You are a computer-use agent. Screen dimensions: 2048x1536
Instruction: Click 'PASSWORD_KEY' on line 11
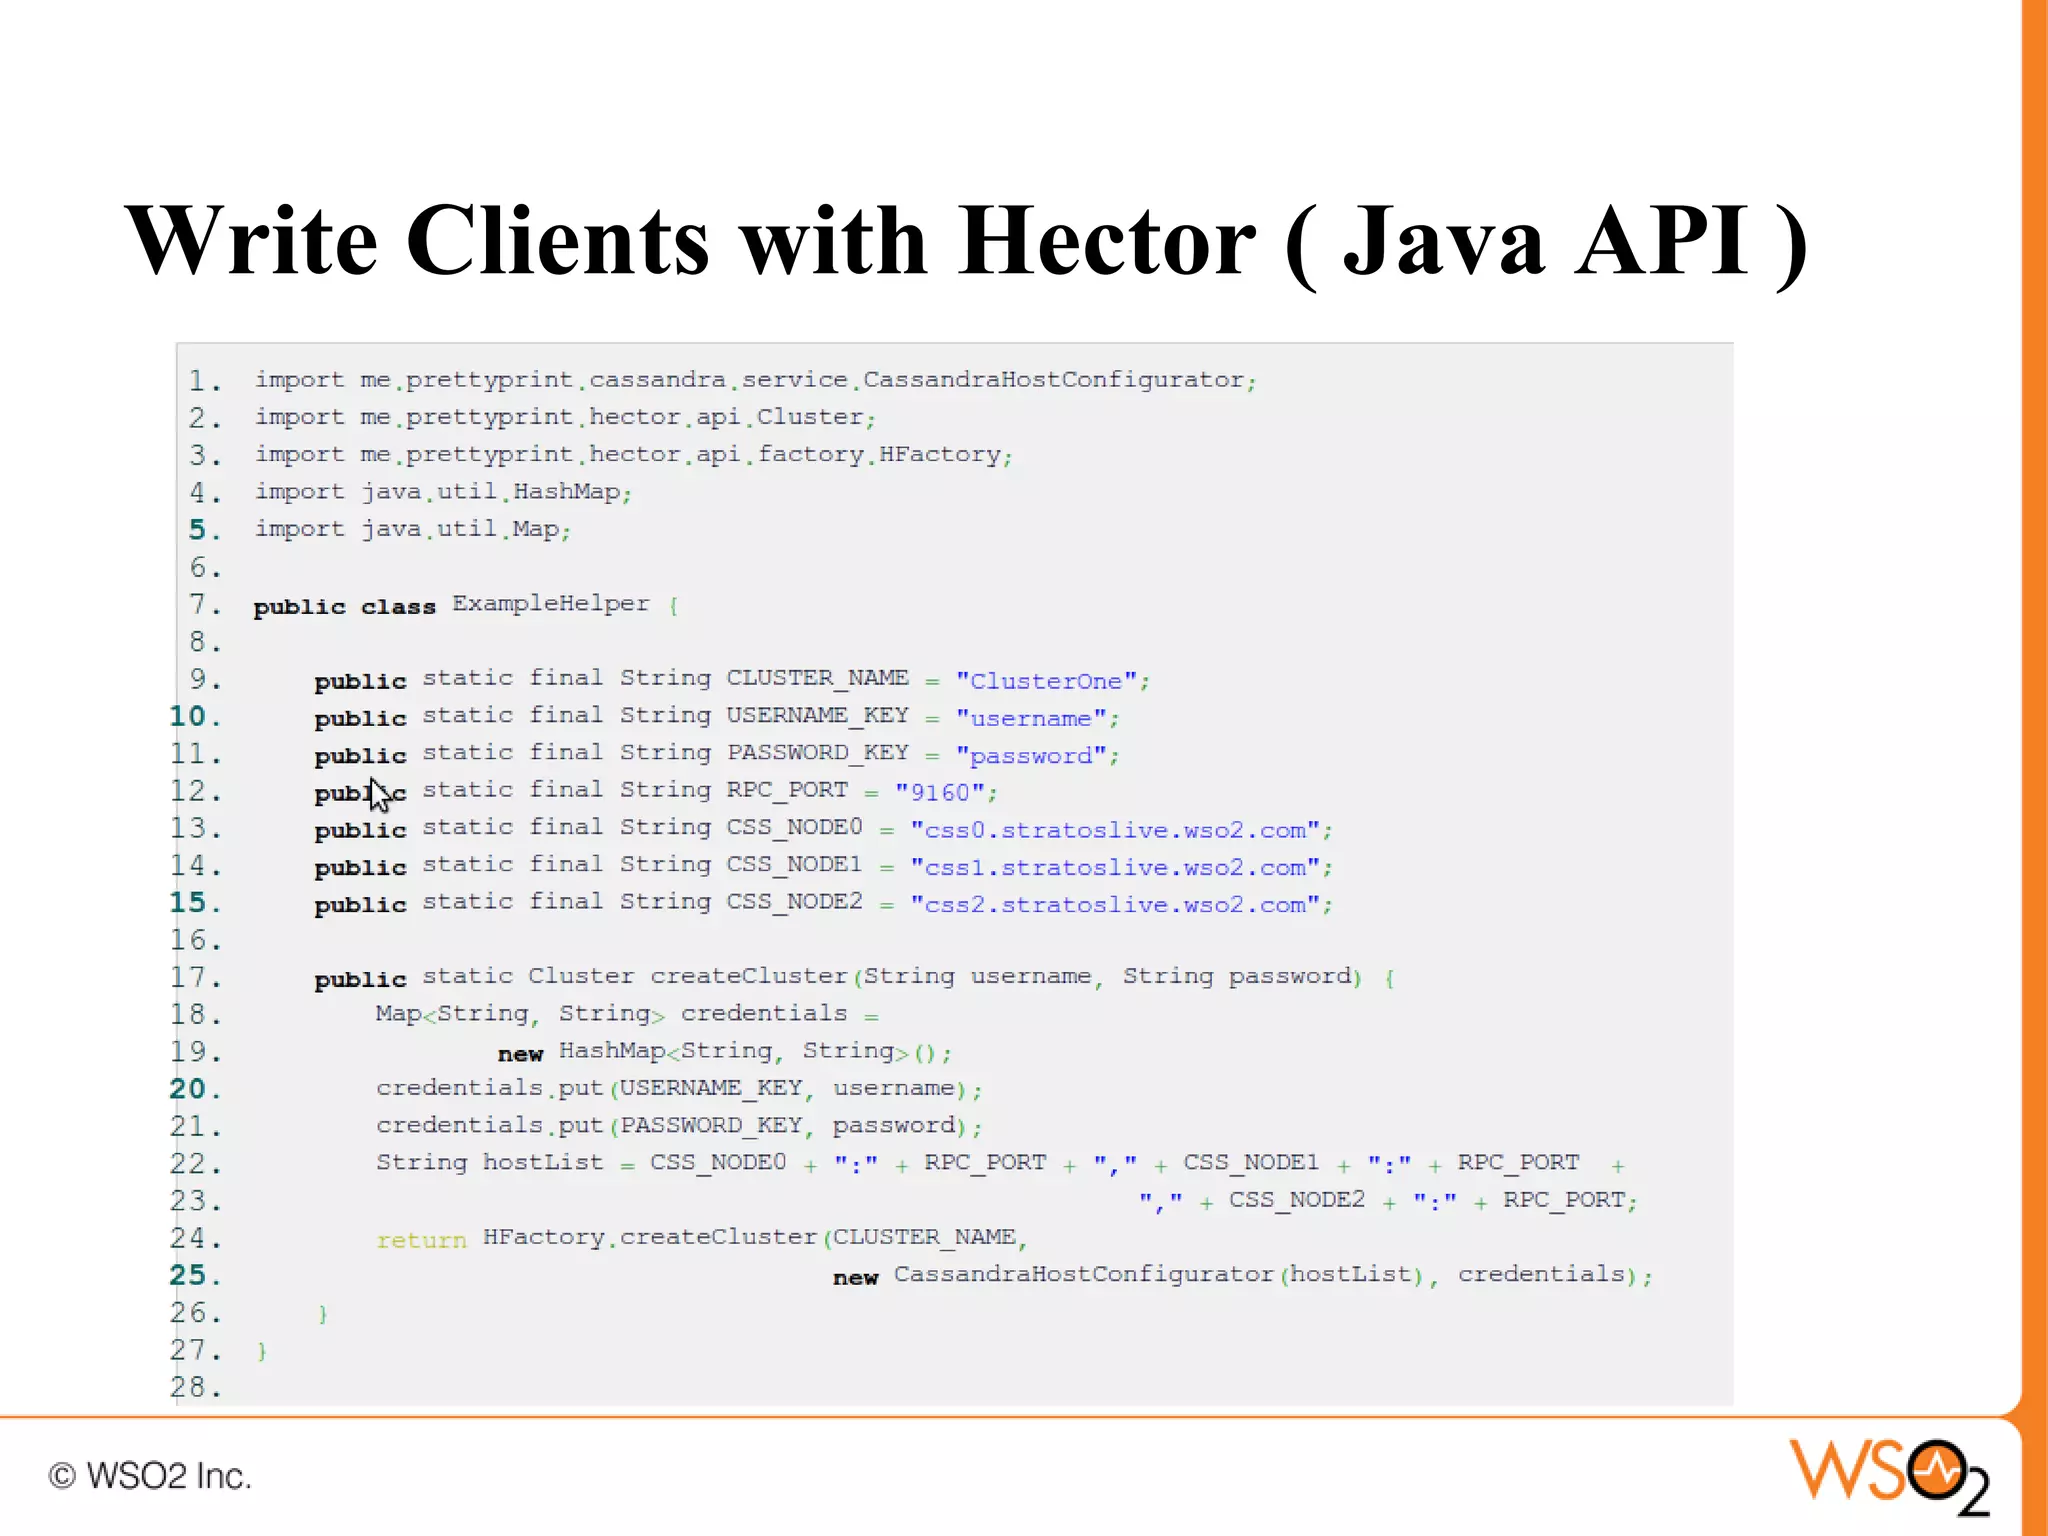point(818,752)
